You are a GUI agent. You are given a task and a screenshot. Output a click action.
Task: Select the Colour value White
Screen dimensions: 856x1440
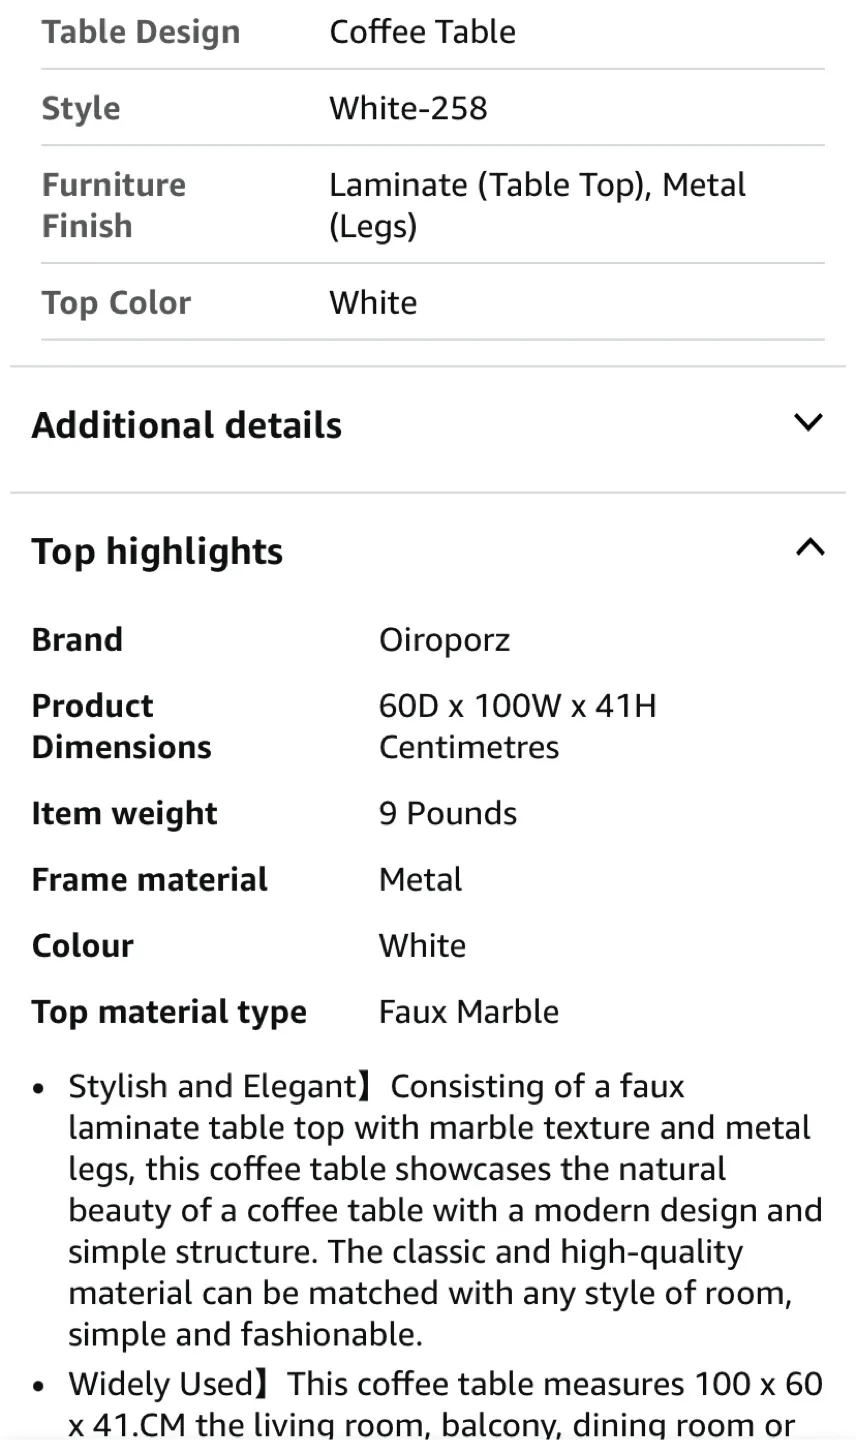click(422, 944)
